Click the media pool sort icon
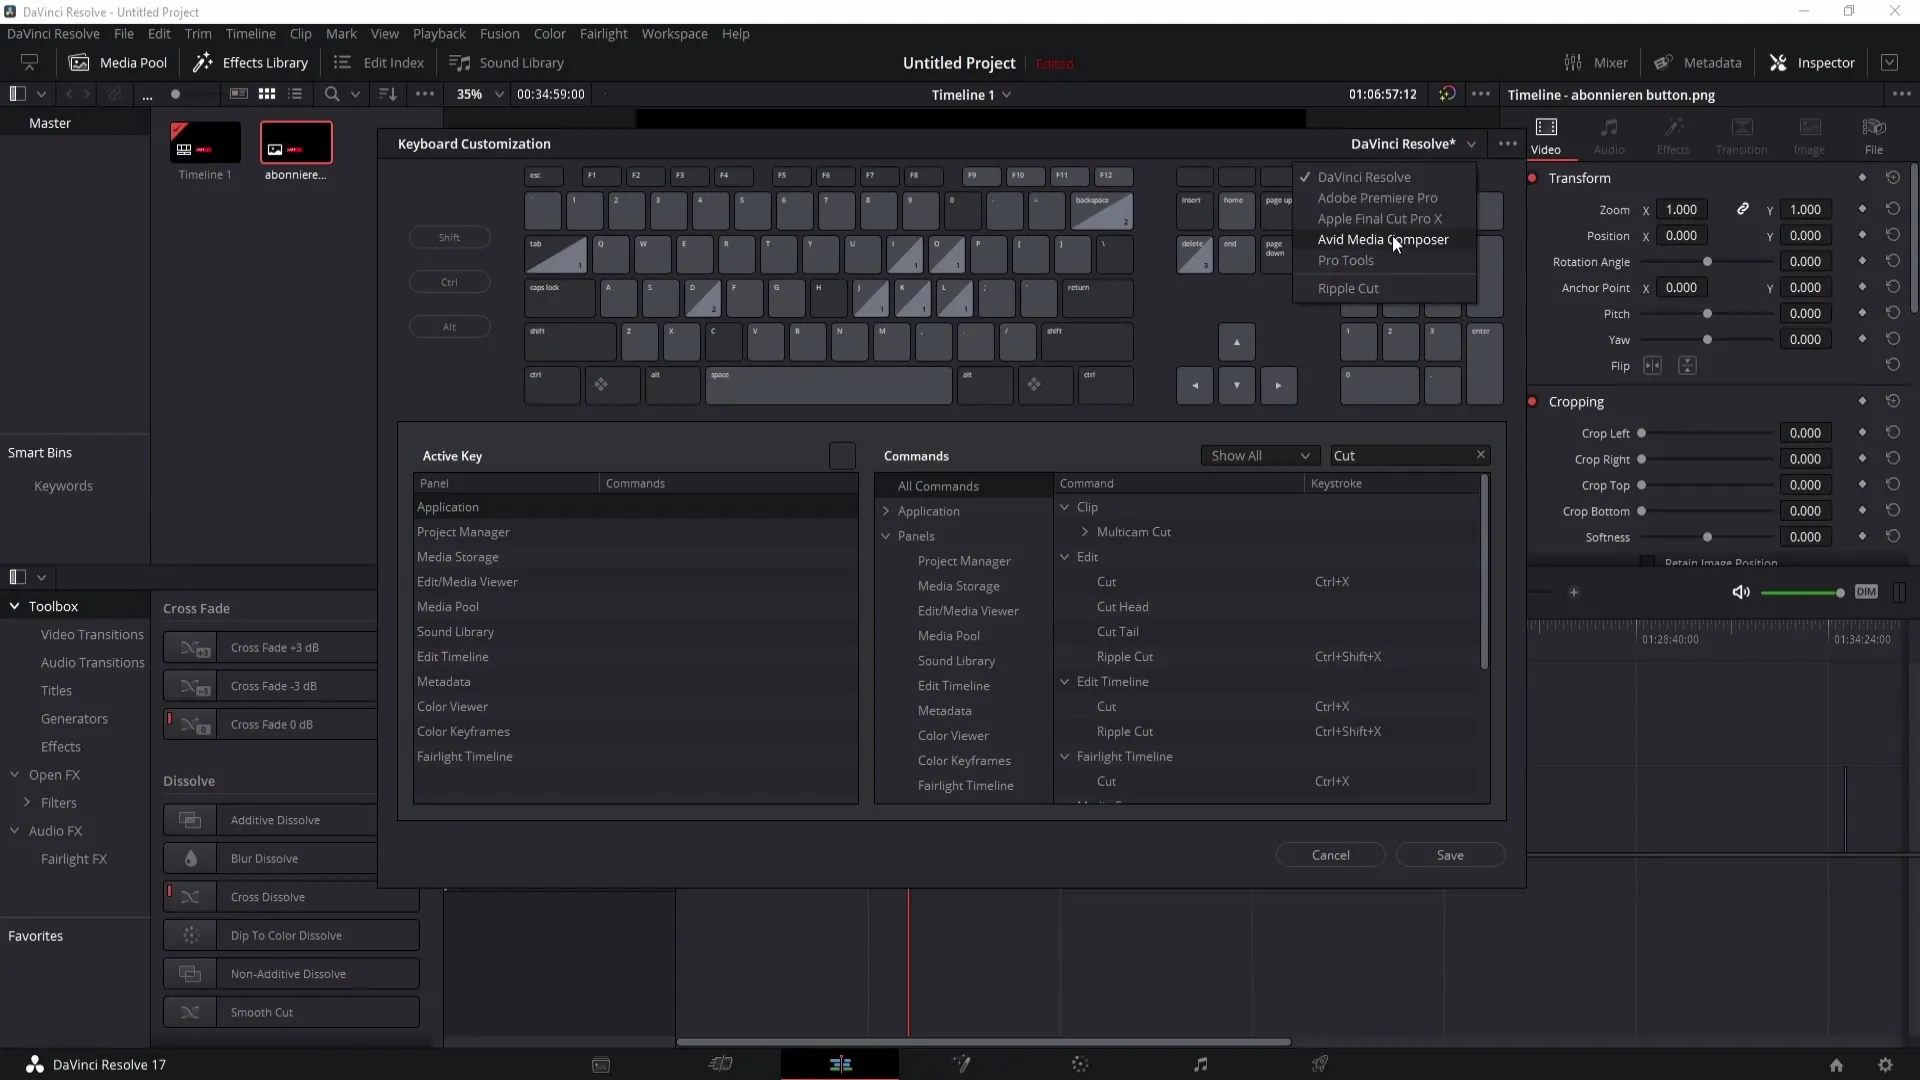The height and width of the screenshot is (1080, 1920). [x=388, y=94]
